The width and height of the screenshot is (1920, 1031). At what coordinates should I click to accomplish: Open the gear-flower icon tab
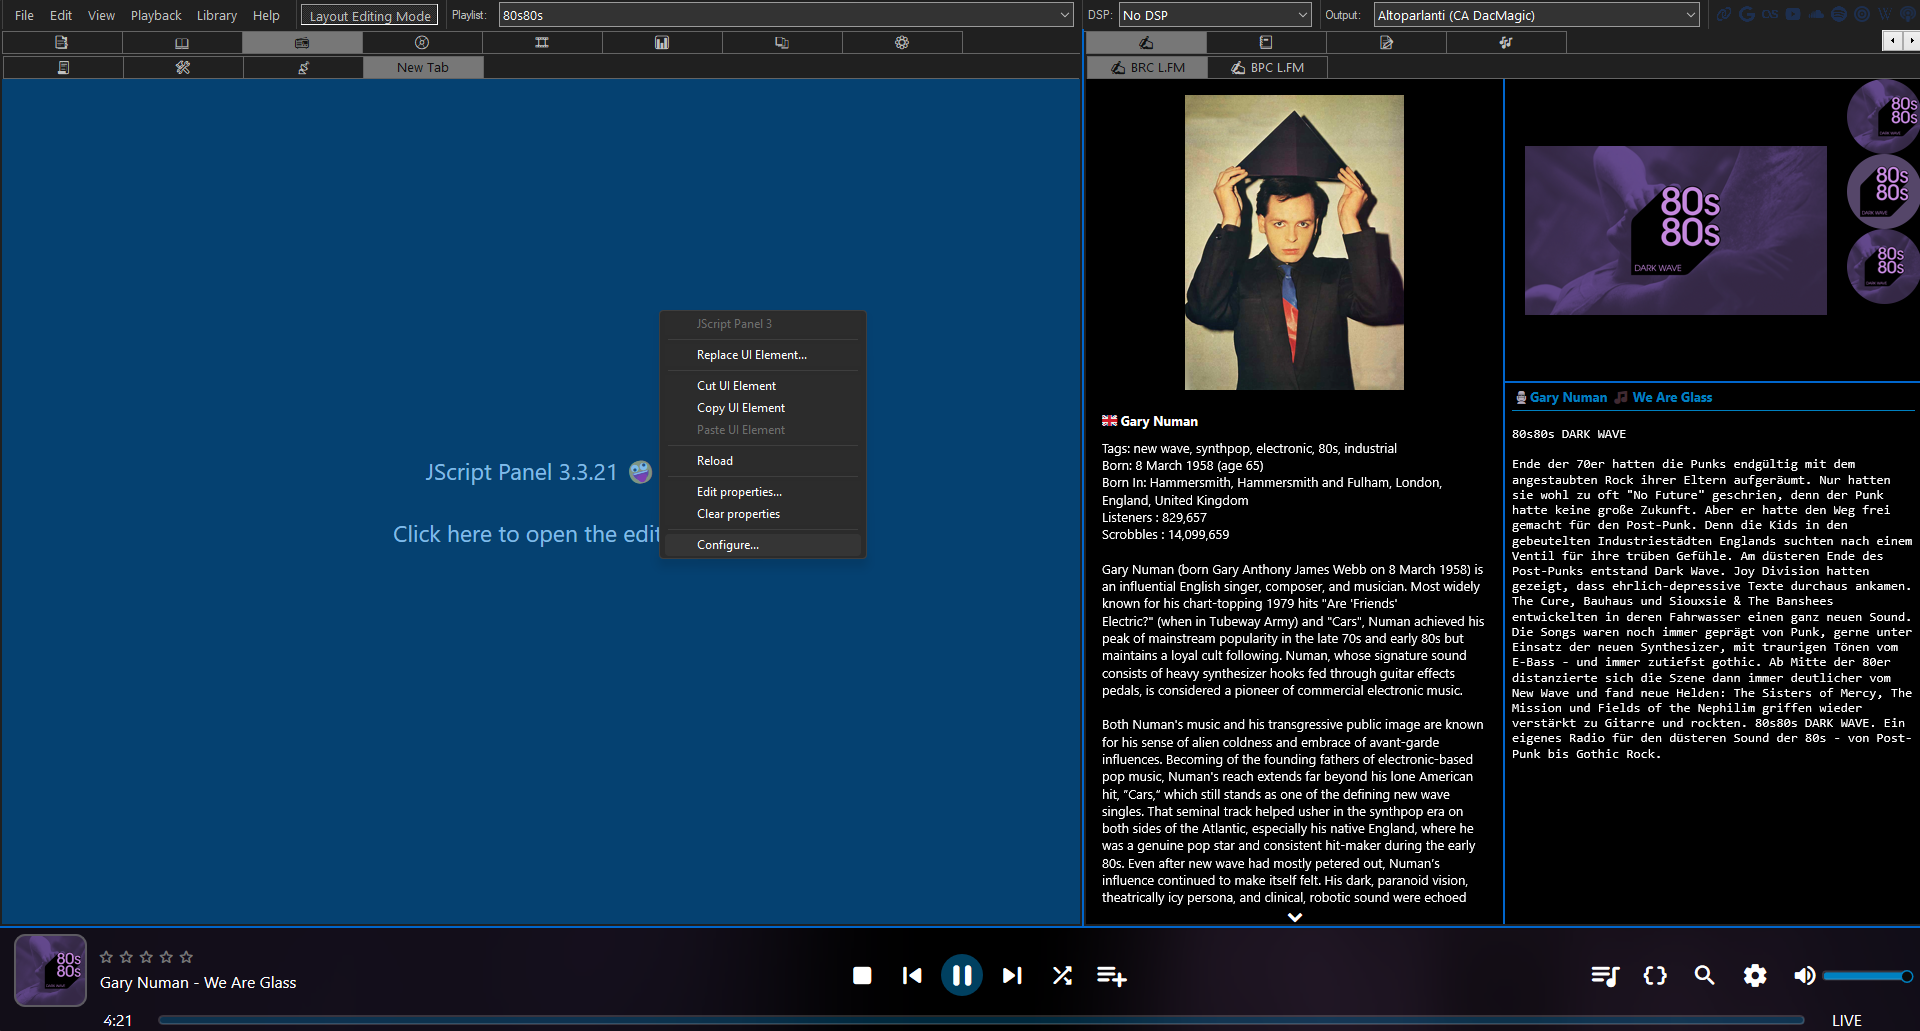point(902,43)
